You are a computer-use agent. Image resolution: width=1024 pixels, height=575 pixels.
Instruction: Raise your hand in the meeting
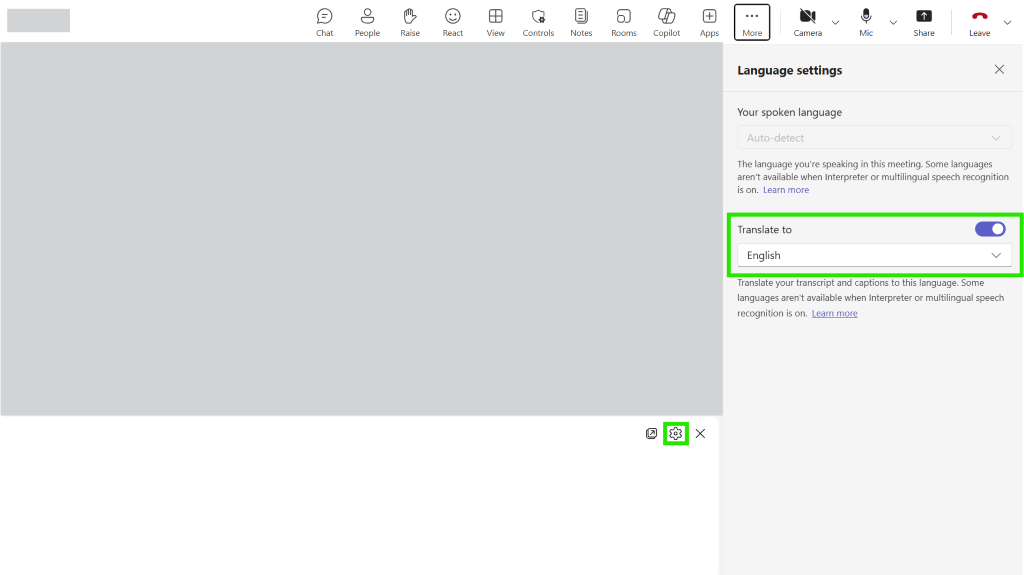[410, 22]
